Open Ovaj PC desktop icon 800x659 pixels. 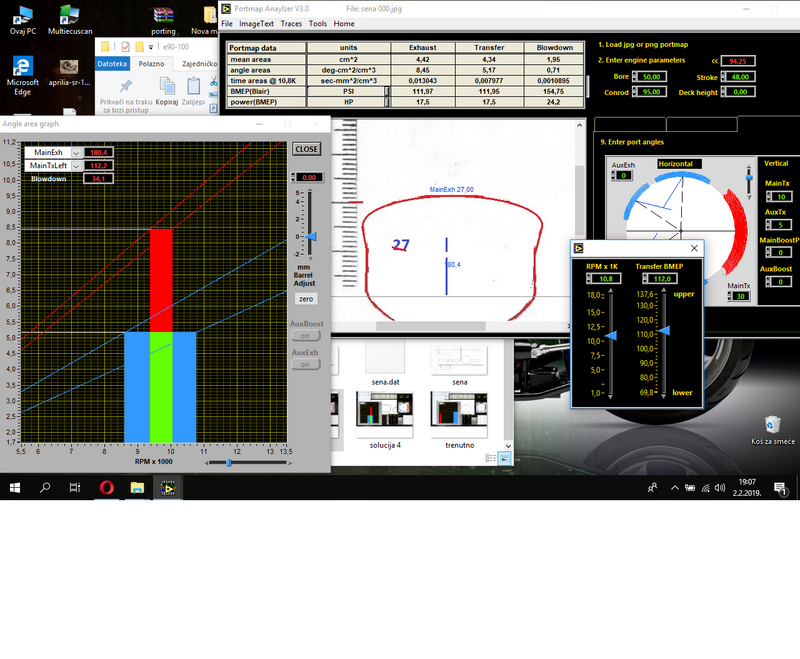pyautogui.click(x=22, y=19)
